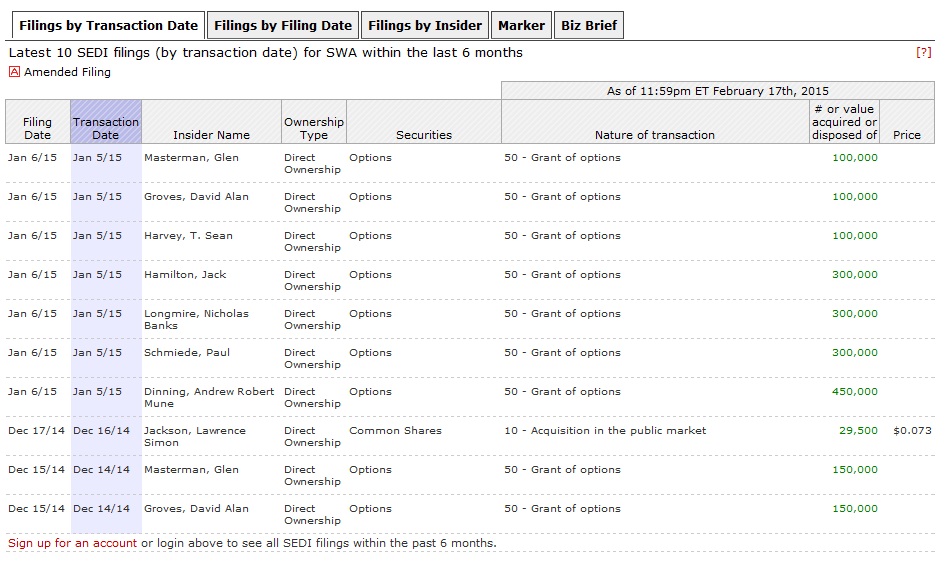This screenshot has width=951, height=563.
Task: Open the Biz Brief tab
Action: tap(588, 26)
